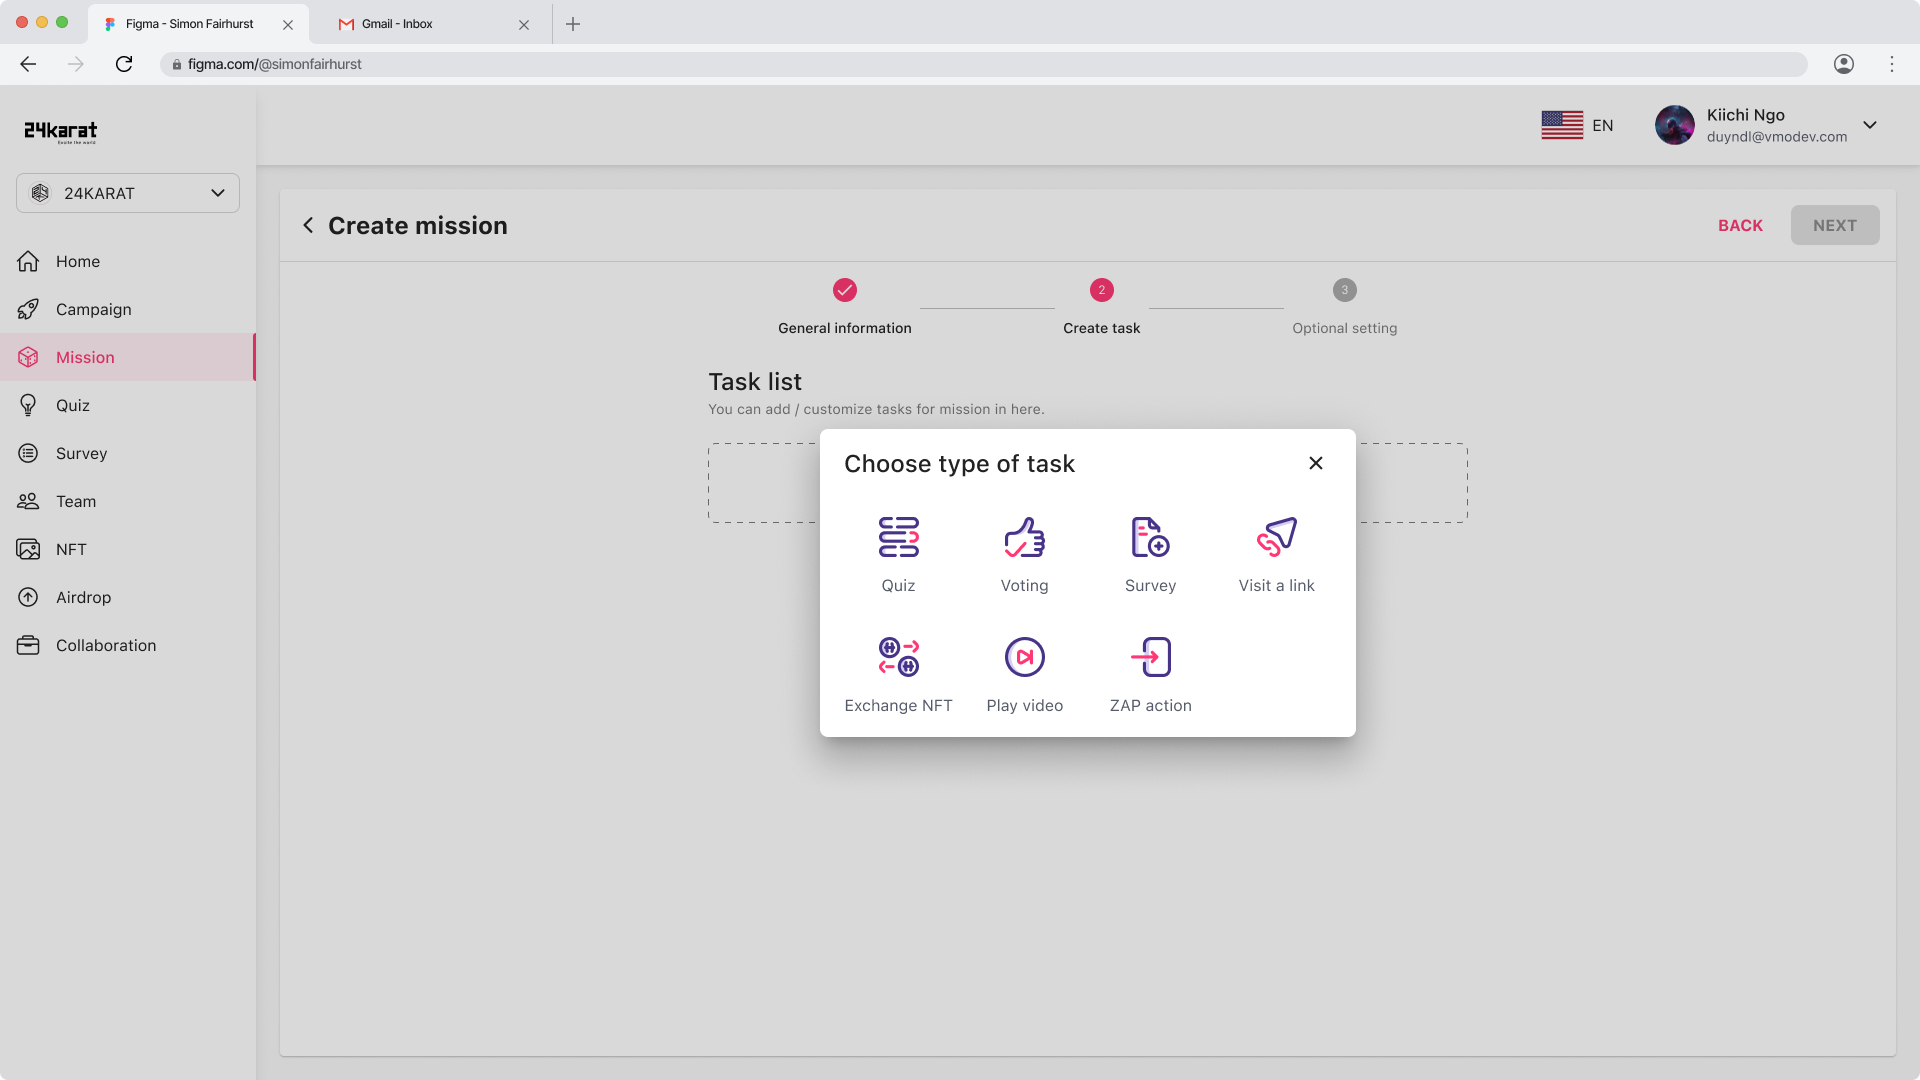Open the 24KARAT workspace dropdown
1920x1080 pixels.
128,193
